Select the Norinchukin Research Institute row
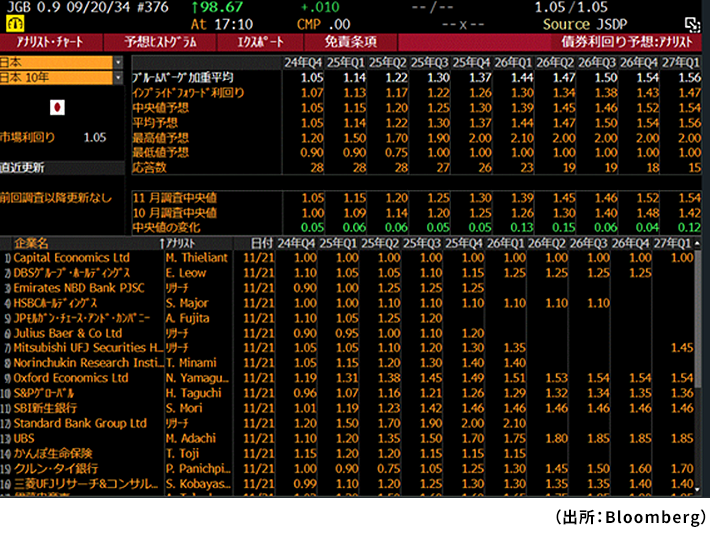 [x=347, y=363]
